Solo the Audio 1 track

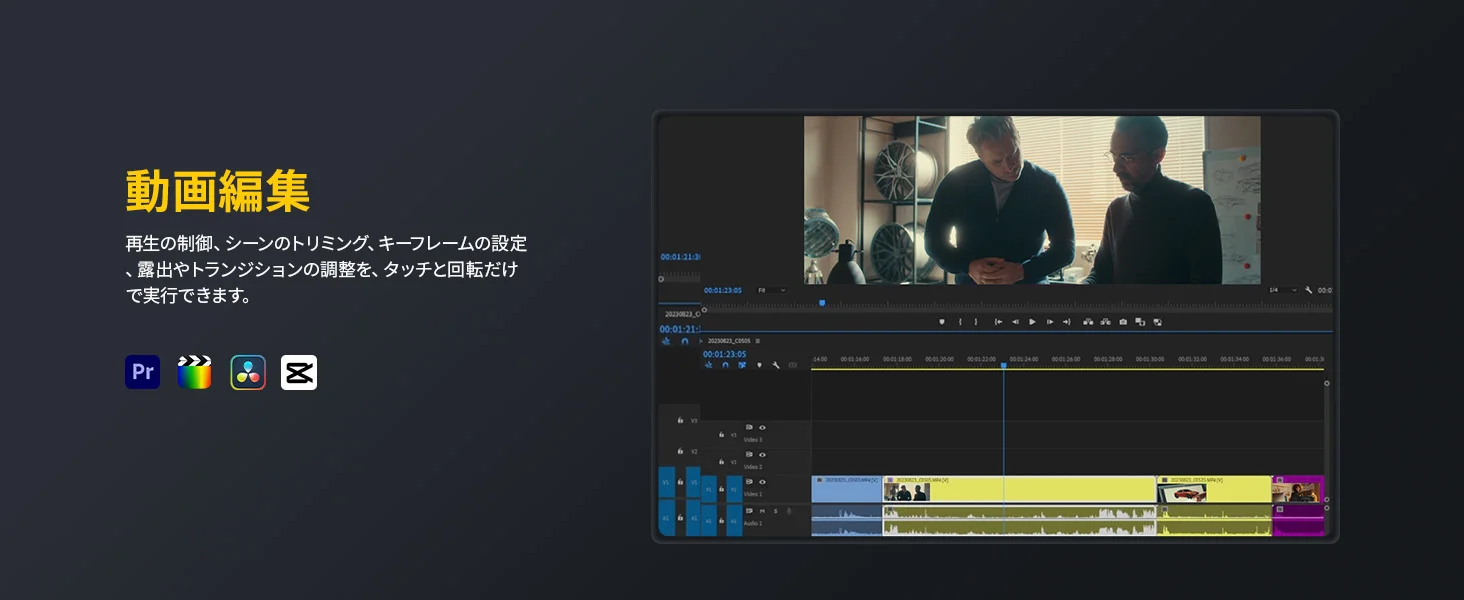point(775,511)
